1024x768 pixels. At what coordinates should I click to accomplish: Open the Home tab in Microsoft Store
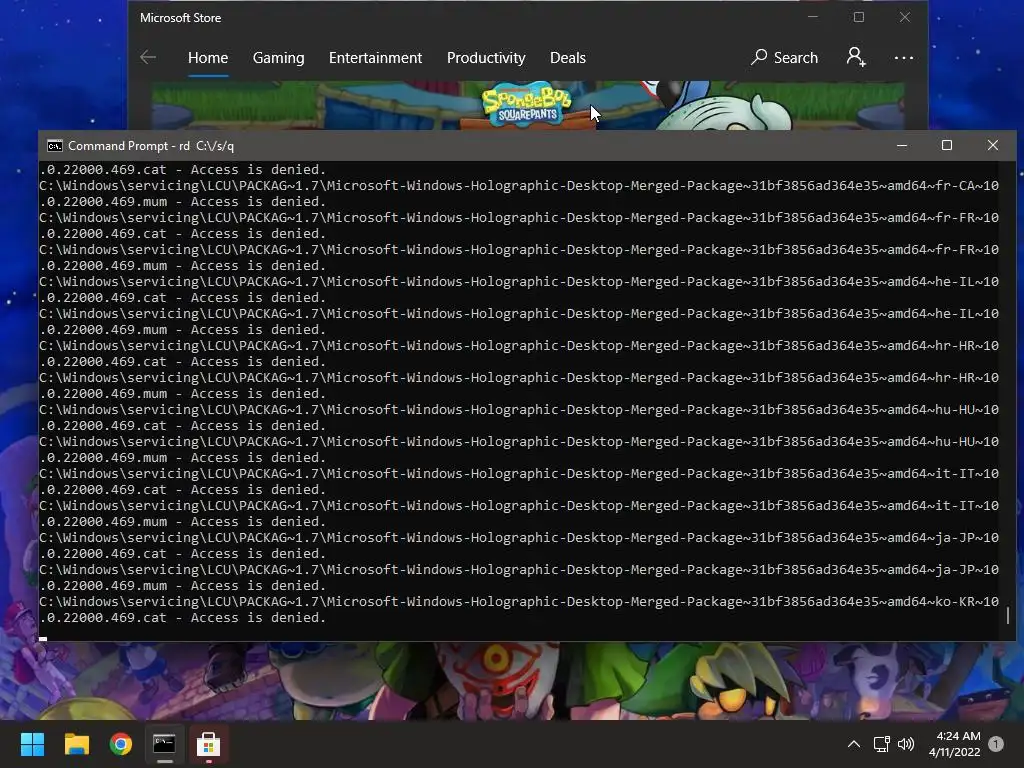coord(208,57)
